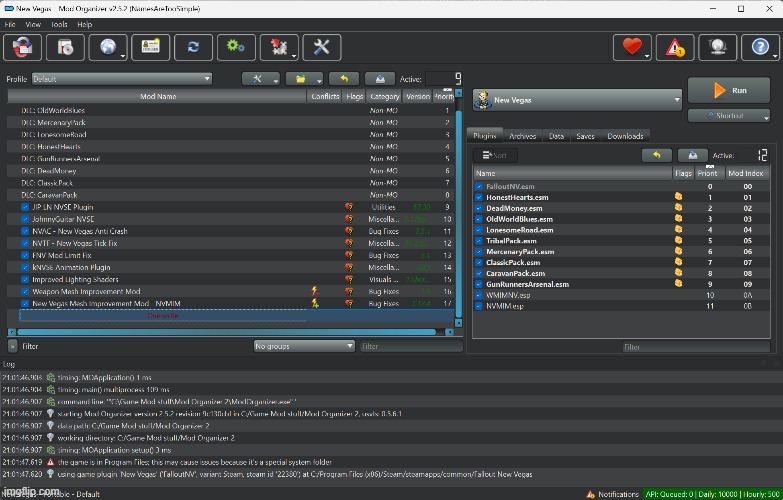This screenshot has height=500, width=783.
Task: Expand the Filter panel arrow button
Action: click(12, 346)
